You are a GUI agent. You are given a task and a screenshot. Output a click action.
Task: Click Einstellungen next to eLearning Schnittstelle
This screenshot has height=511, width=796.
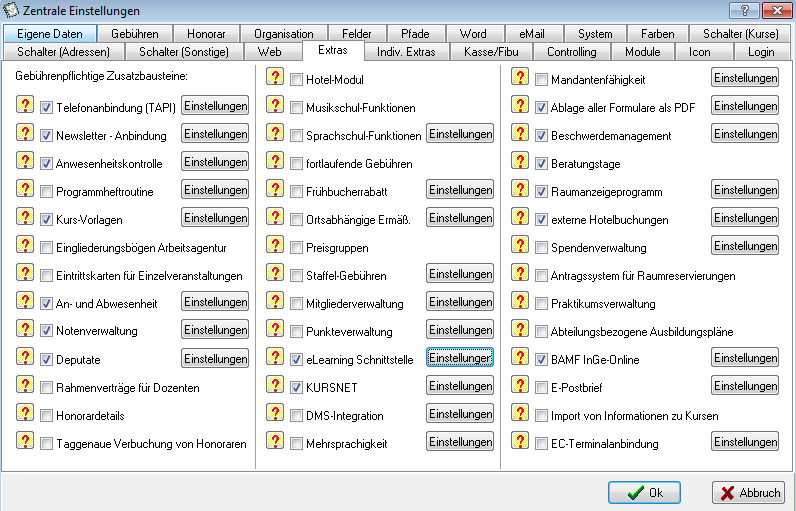(x=460, y=358)
